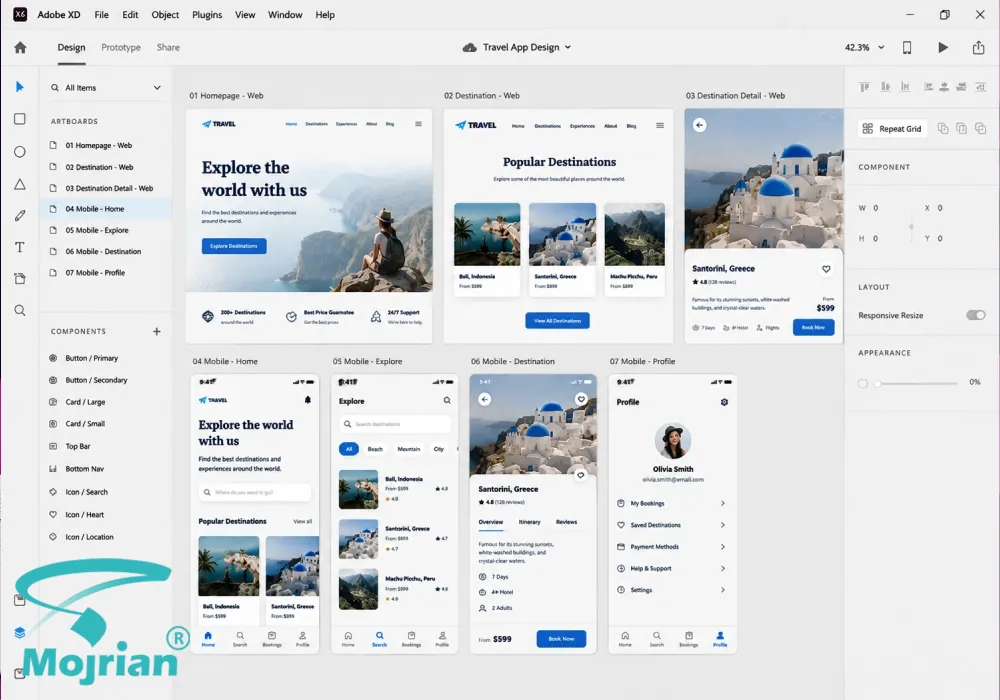This screenshot has height=700, width=1000.
Task: Switch to the Share tab
Action: coord(168,47)
